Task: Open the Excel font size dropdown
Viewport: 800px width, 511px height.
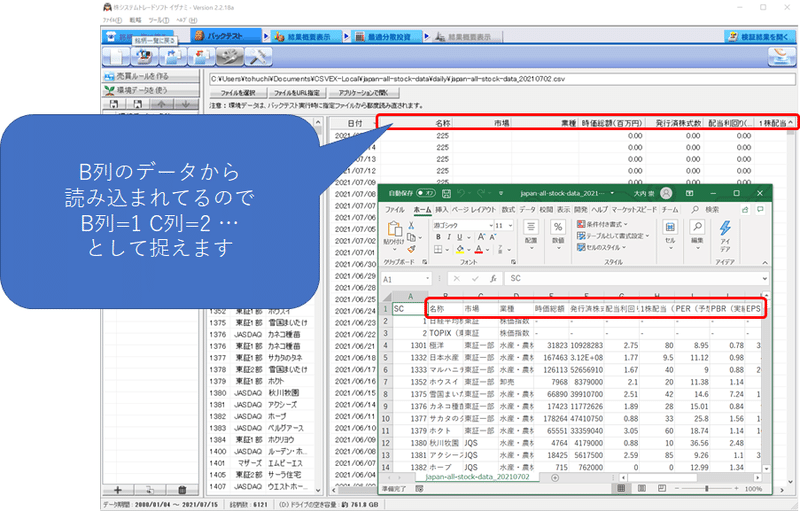Action: coord(510,225)
